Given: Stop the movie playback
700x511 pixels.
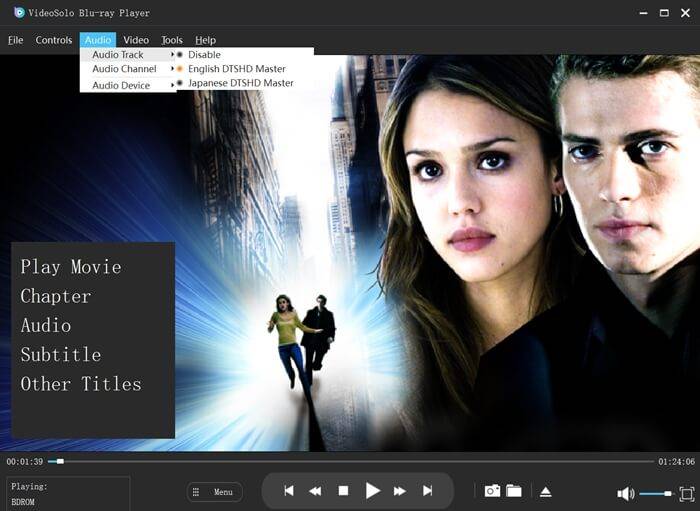Looking at the screenshot, I should 343,491.
